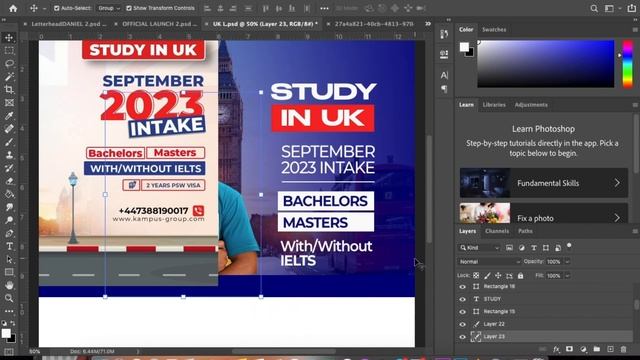
Task: Toggle Show Transform Controls checkbox
Action: coord(129,8)
